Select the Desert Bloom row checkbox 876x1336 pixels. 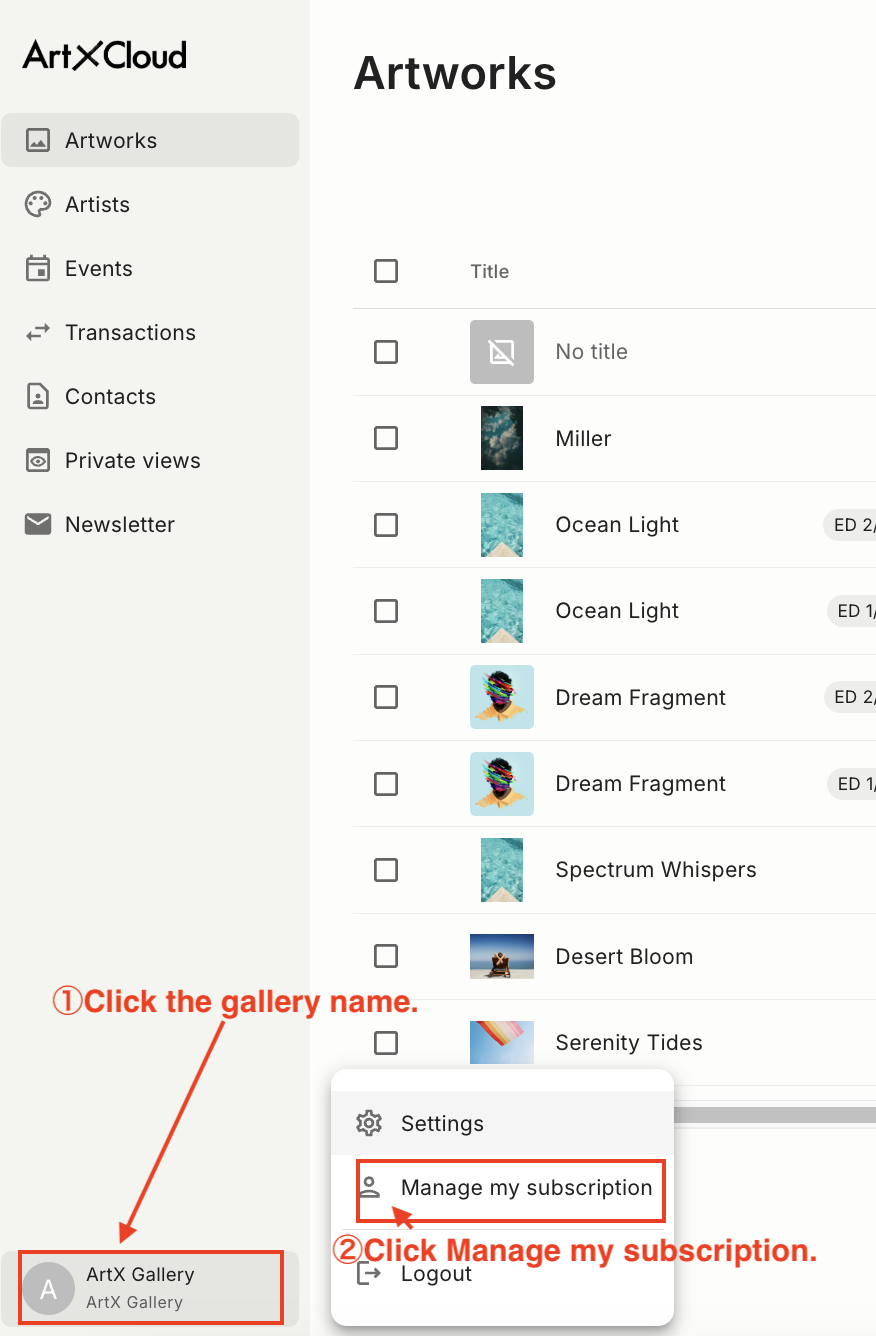pyautogui.click(x=386, y=956)
